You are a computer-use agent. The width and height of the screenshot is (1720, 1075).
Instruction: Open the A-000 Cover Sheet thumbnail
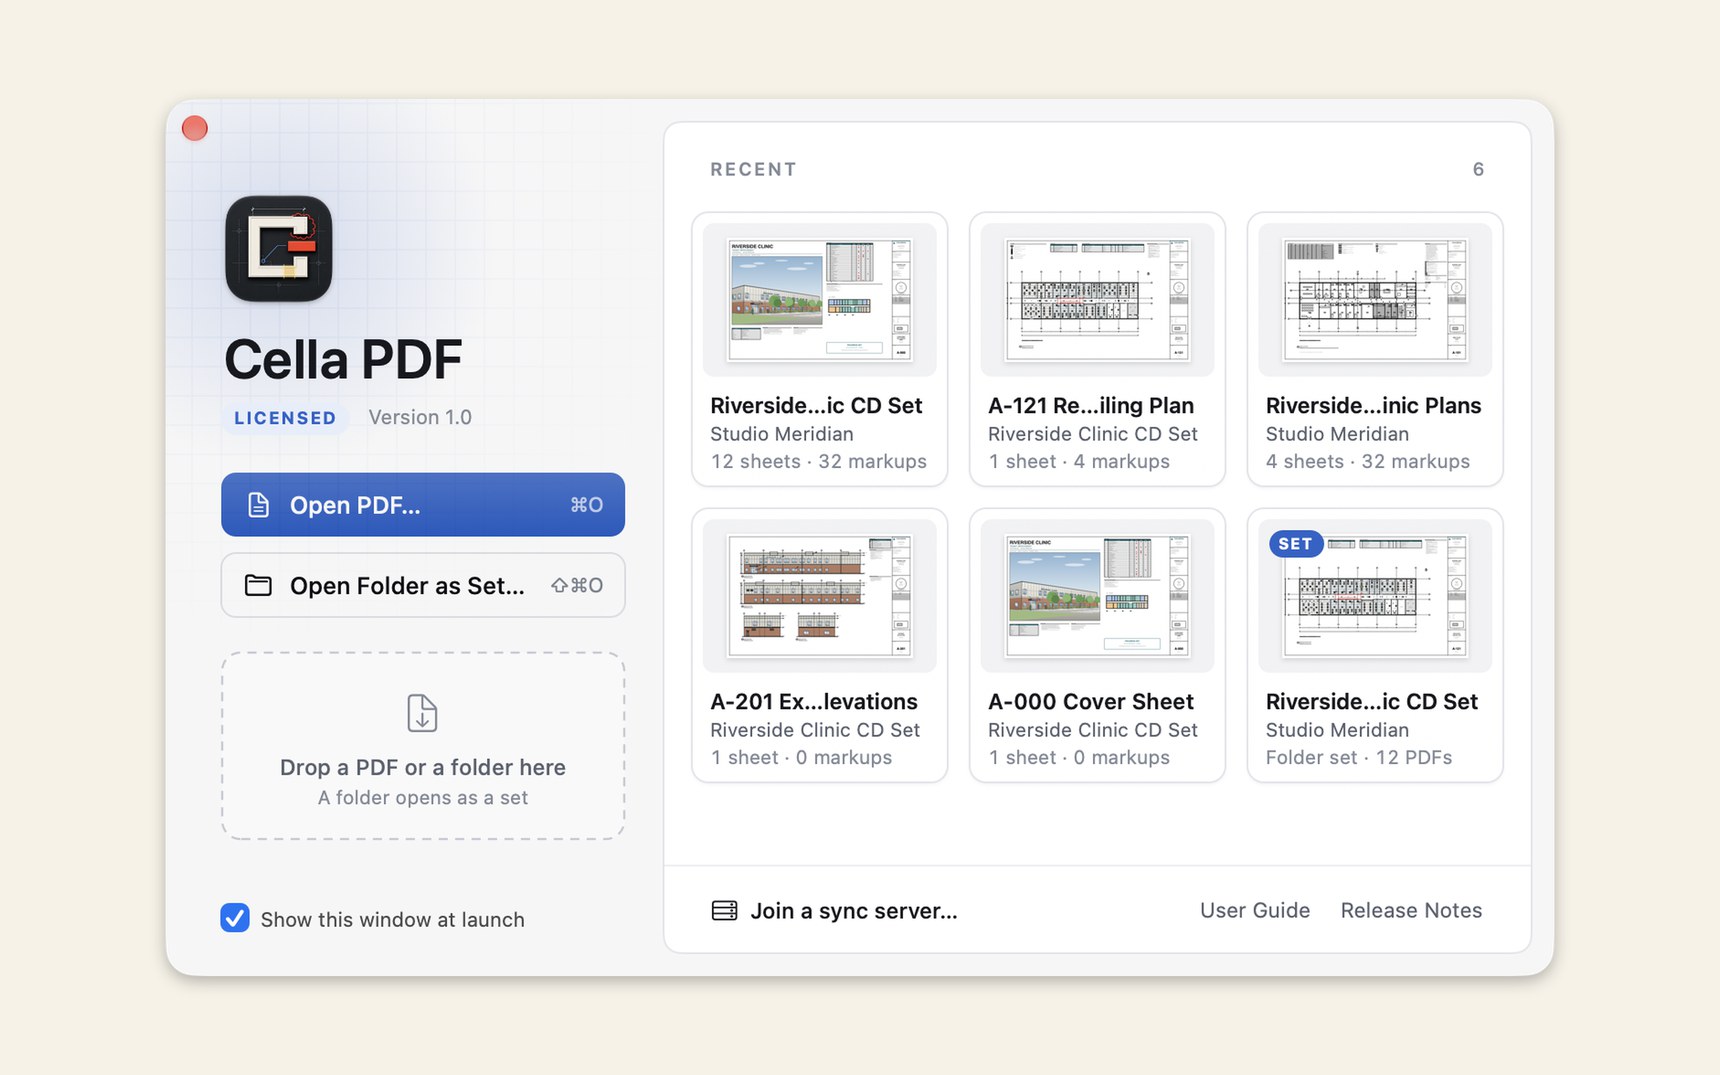click(x=1097, y=596)
